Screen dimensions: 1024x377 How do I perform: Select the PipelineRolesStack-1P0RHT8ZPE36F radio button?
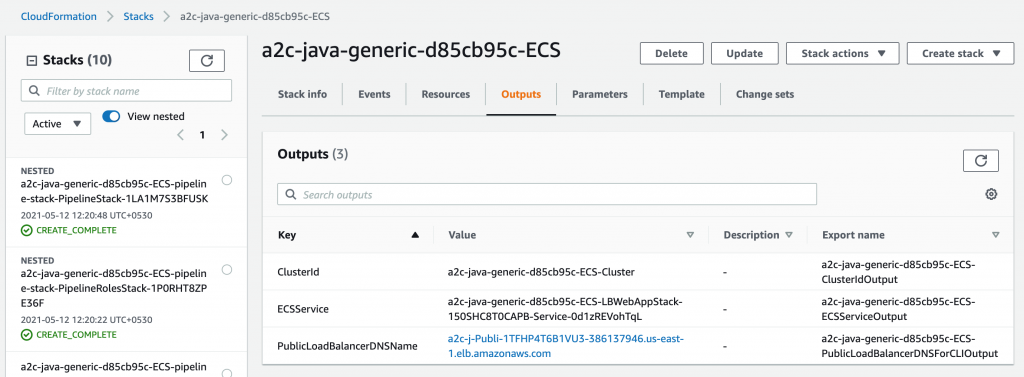click(227, 269)
